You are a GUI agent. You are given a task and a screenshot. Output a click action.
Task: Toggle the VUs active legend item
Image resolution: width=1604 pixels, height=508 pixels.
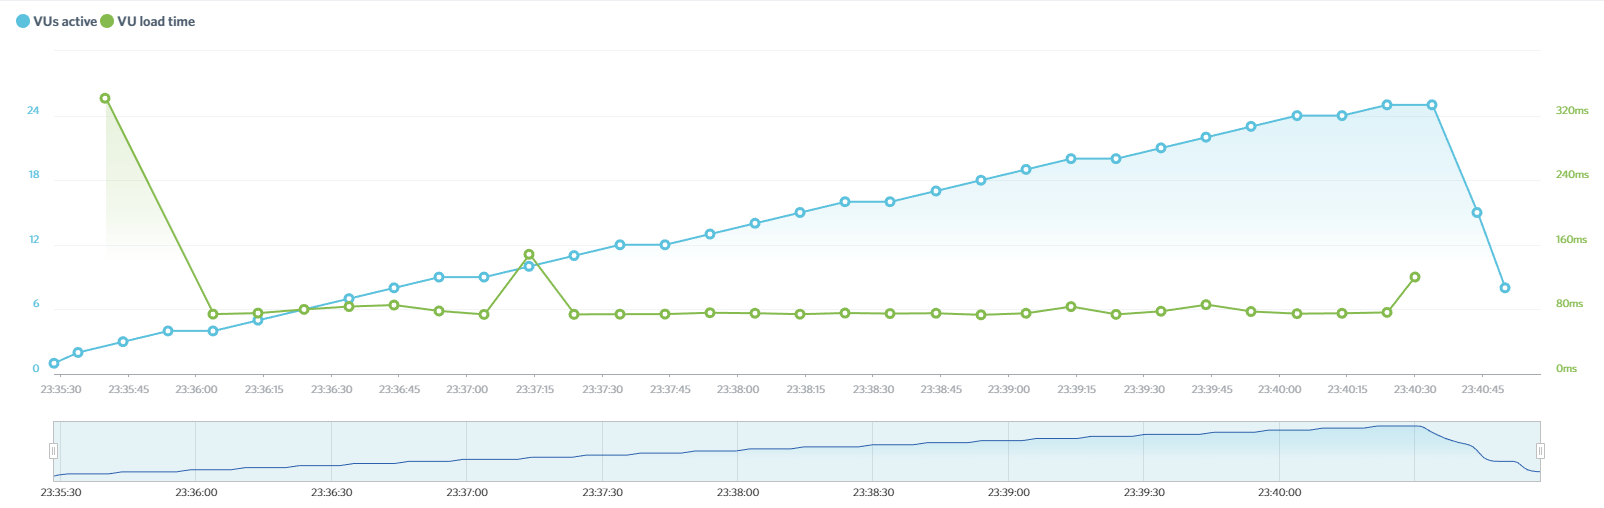(x=64, y=21)
